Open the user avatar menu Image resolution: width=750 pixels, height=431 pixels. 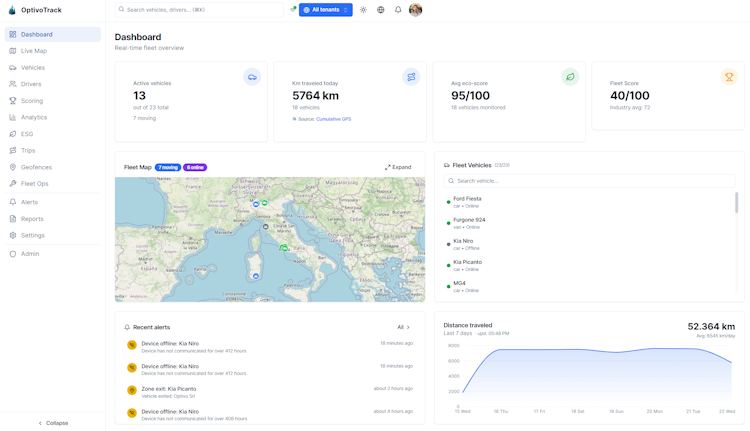tap(416, 10)
